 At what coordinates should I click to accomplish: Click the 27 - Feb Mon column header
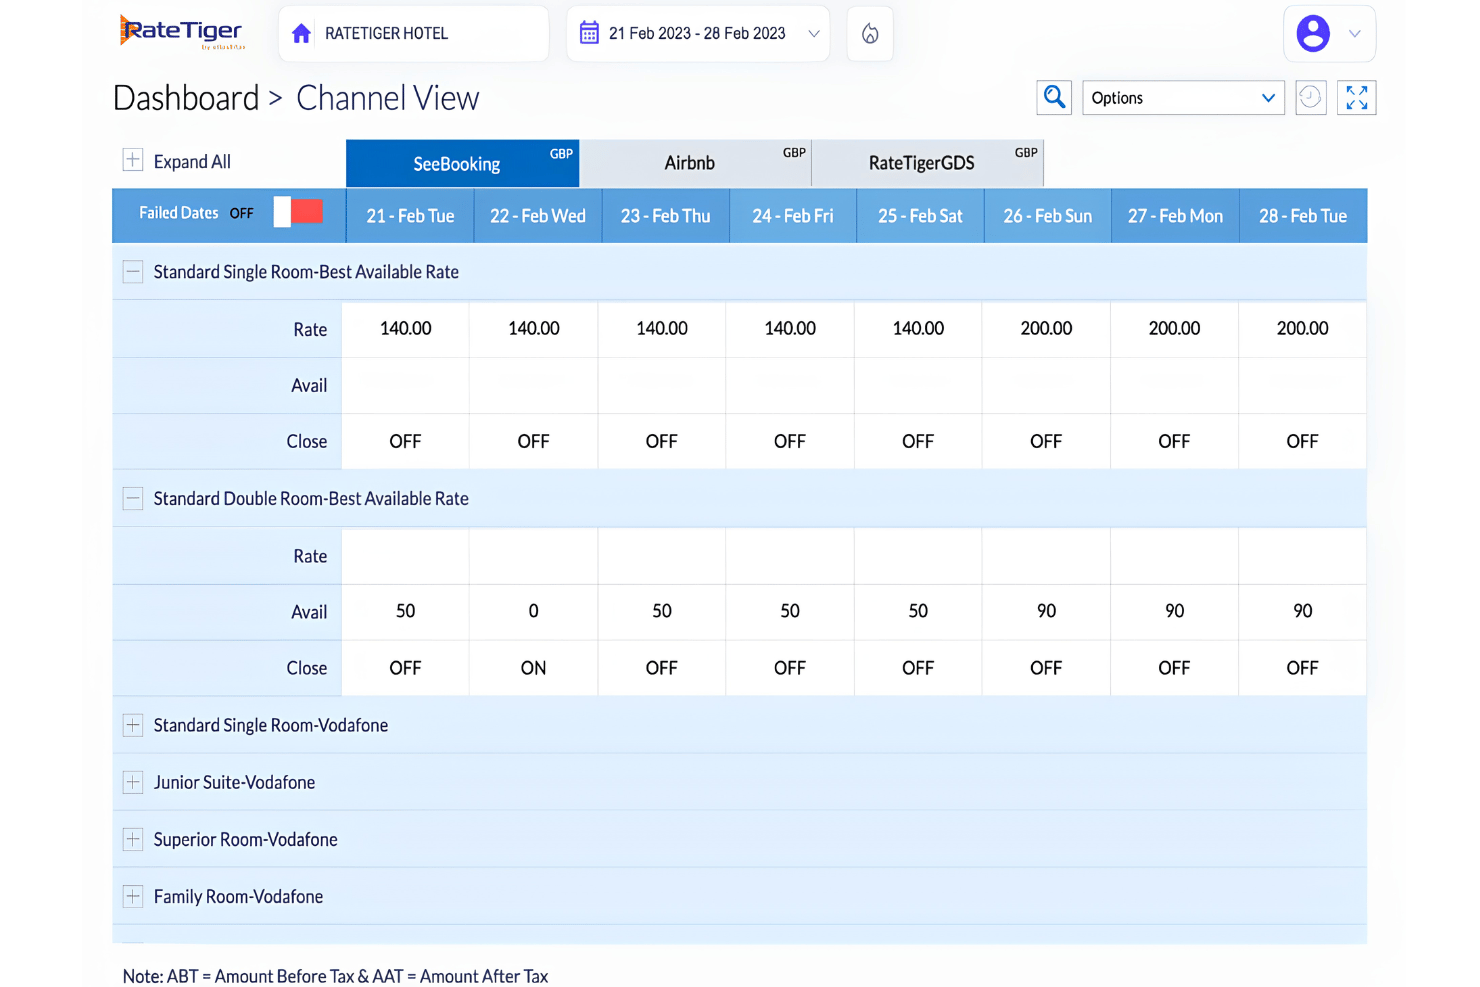pos(1175,216)
